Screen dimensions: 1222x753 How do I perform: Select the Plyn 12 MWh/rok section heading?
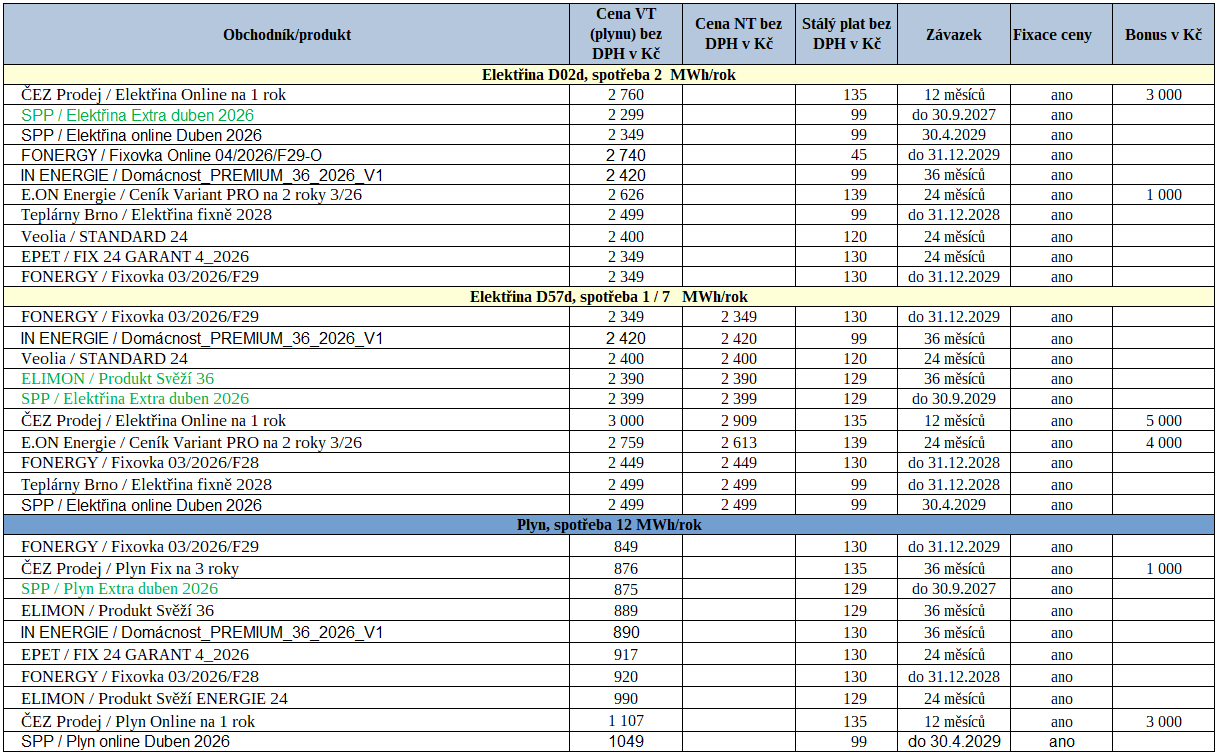tap(609, 525)
